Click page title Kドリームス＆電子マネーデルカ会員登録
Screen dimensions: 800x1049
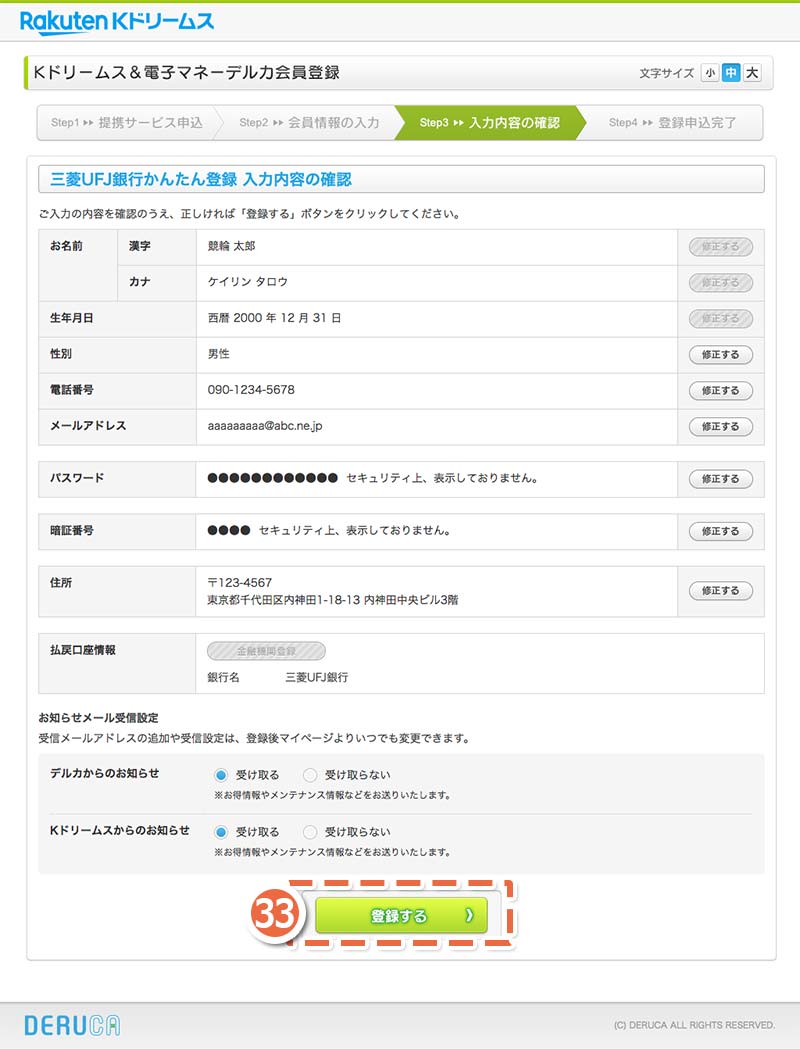coord(187,72)
